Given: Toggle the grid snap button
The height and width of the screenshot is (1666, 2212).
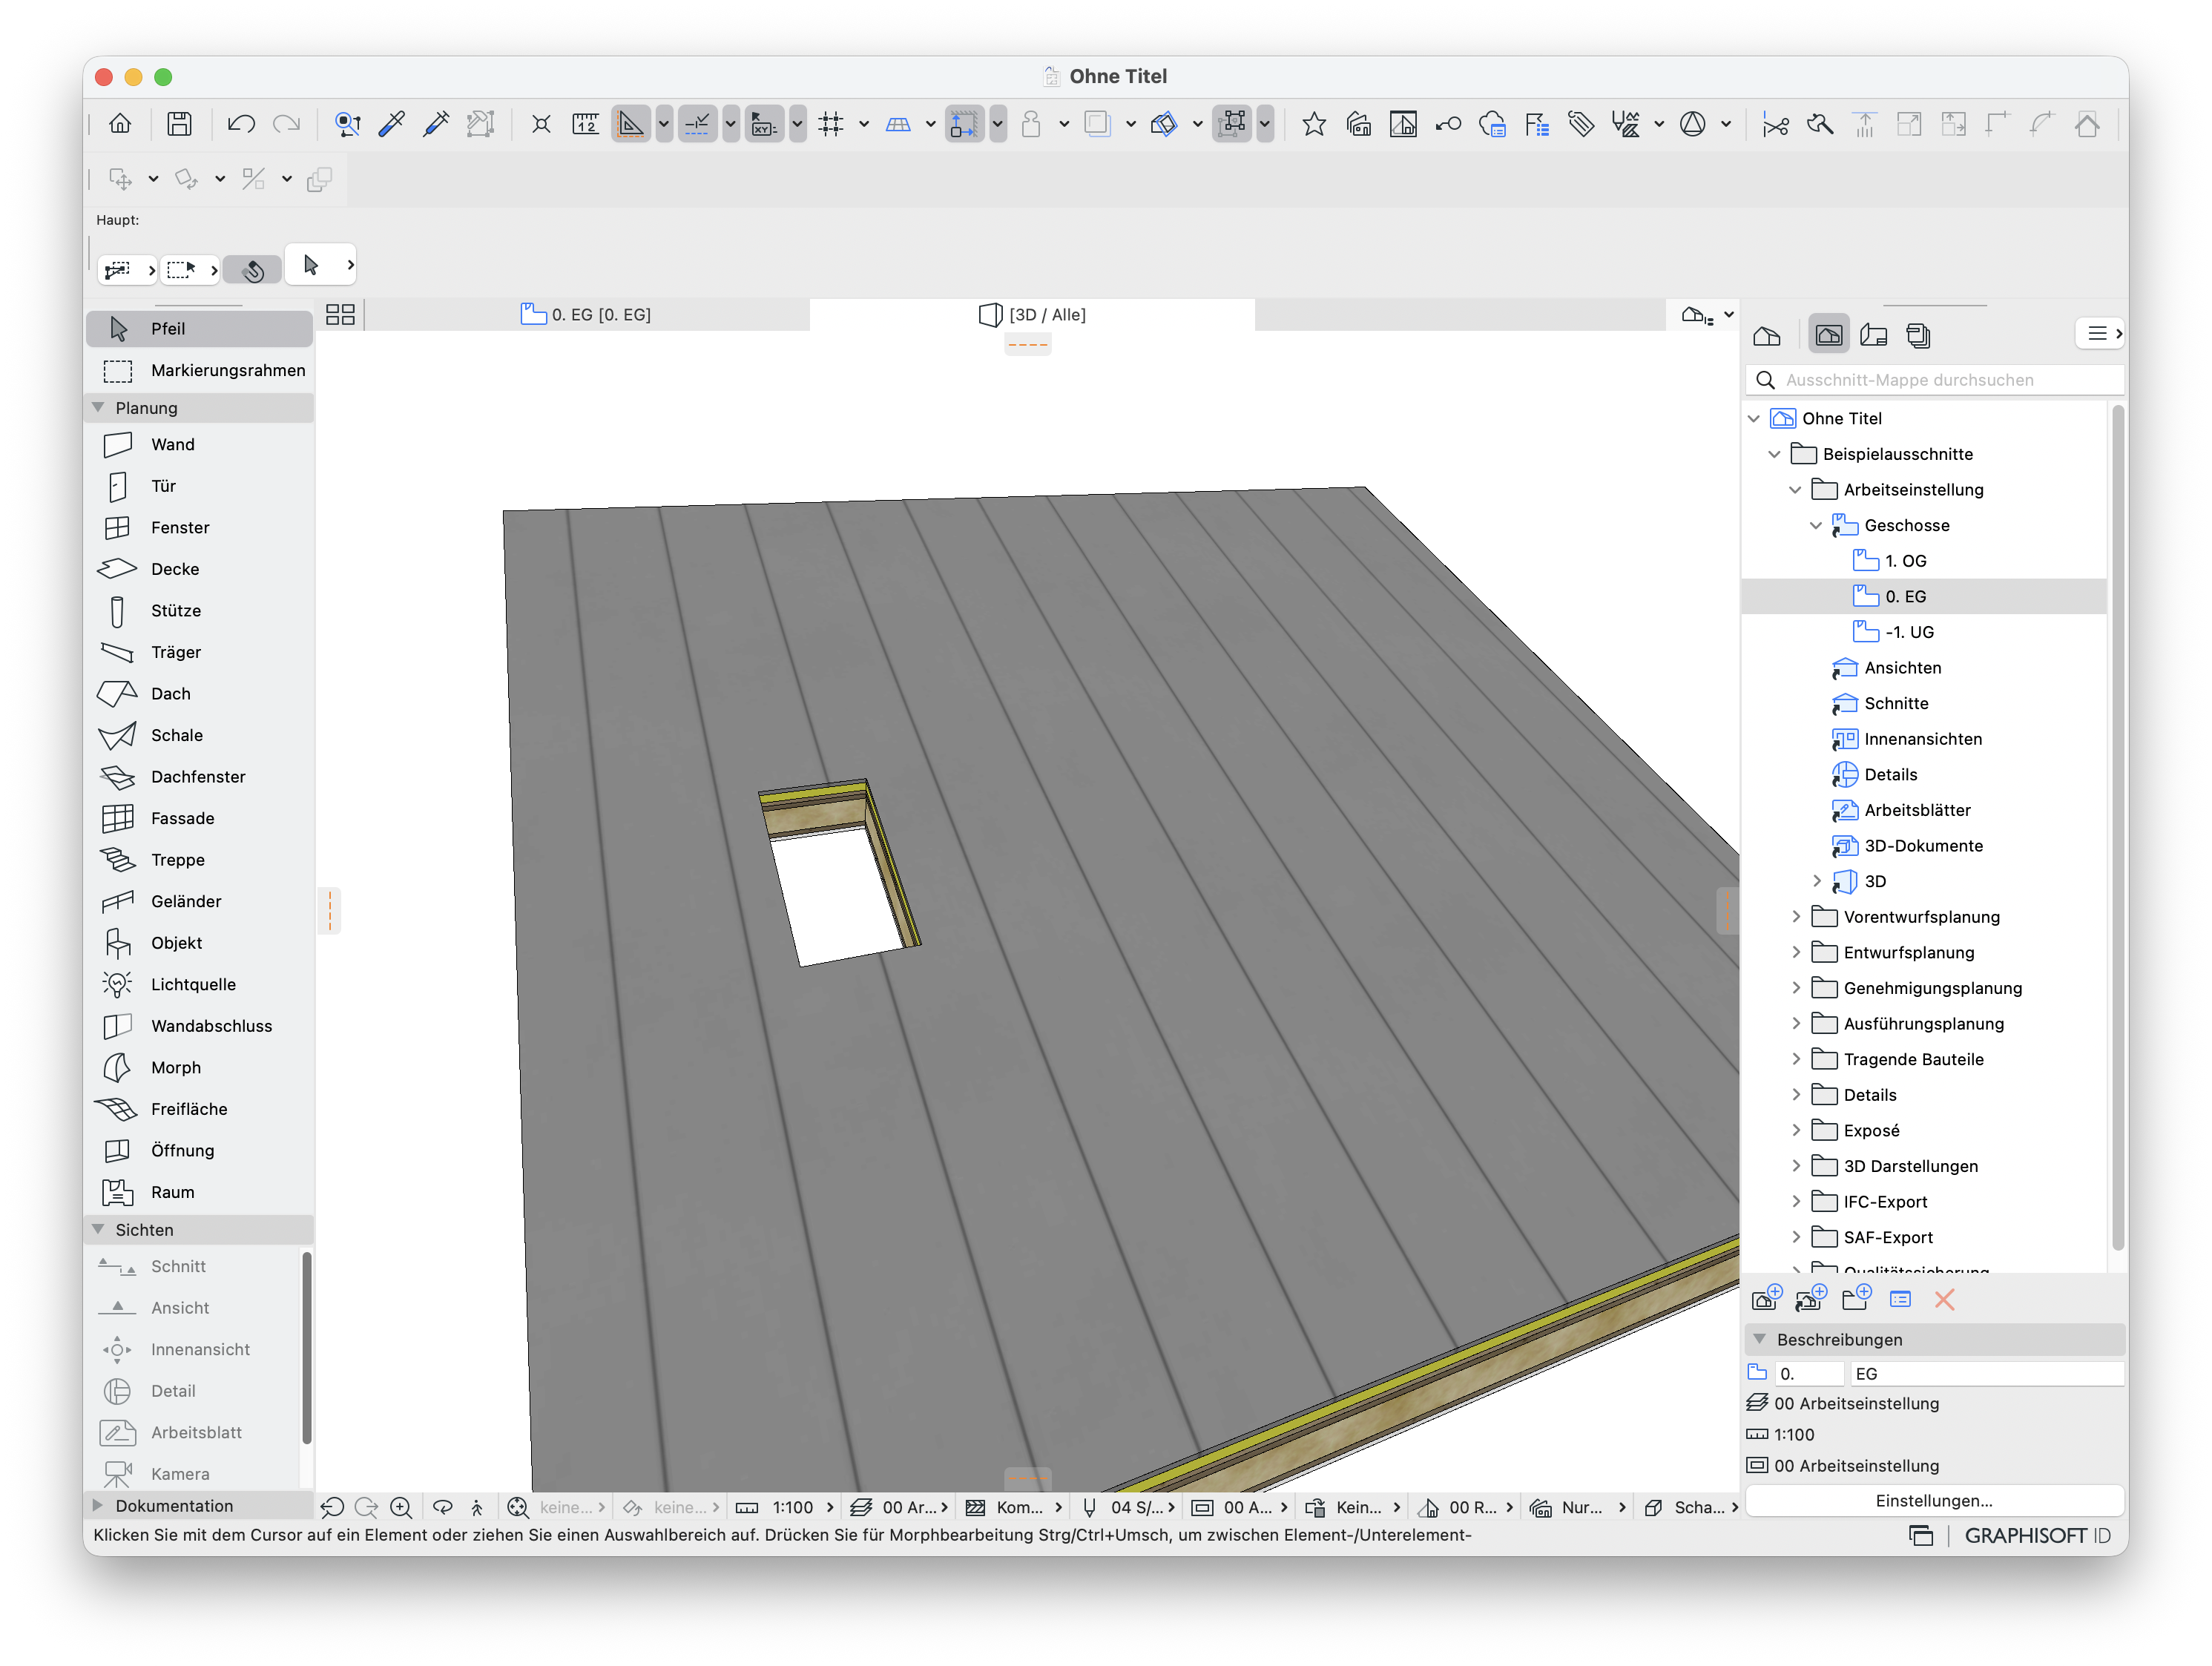Looking at the screenshot, I should click(831, 124).
